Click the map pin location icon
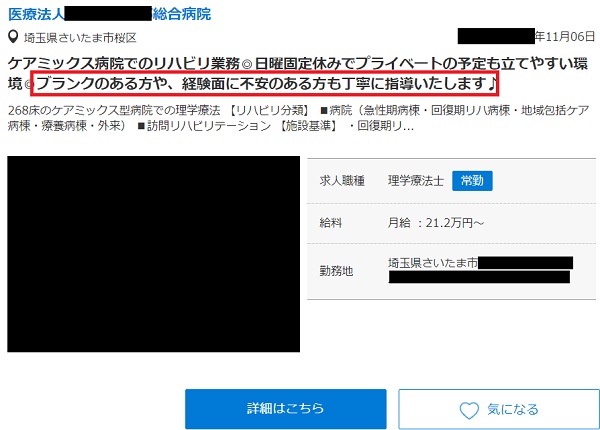This screenshot has width=600, height=430. (13, 37)
